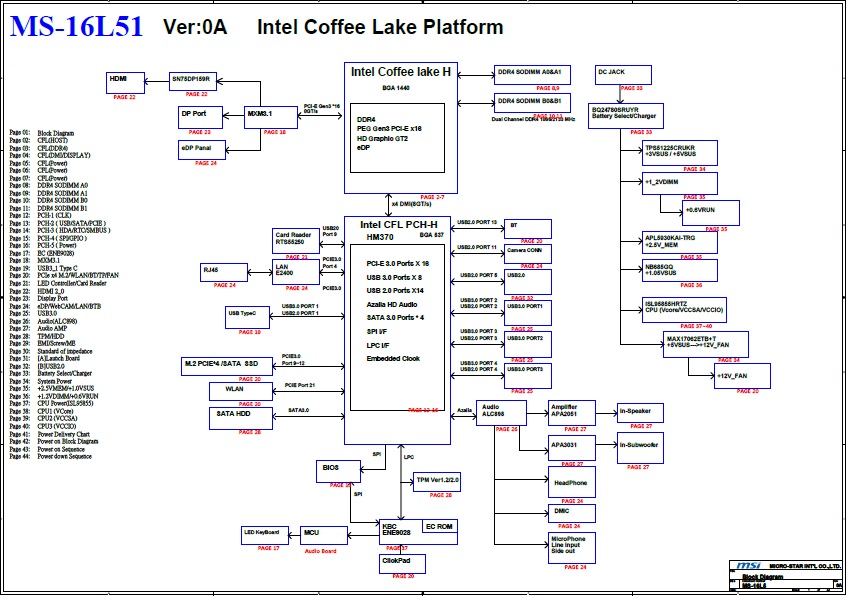Viewport: 851px width, 602px height.
Task: Click the ClickPad block
Action: tap(402, 563)
